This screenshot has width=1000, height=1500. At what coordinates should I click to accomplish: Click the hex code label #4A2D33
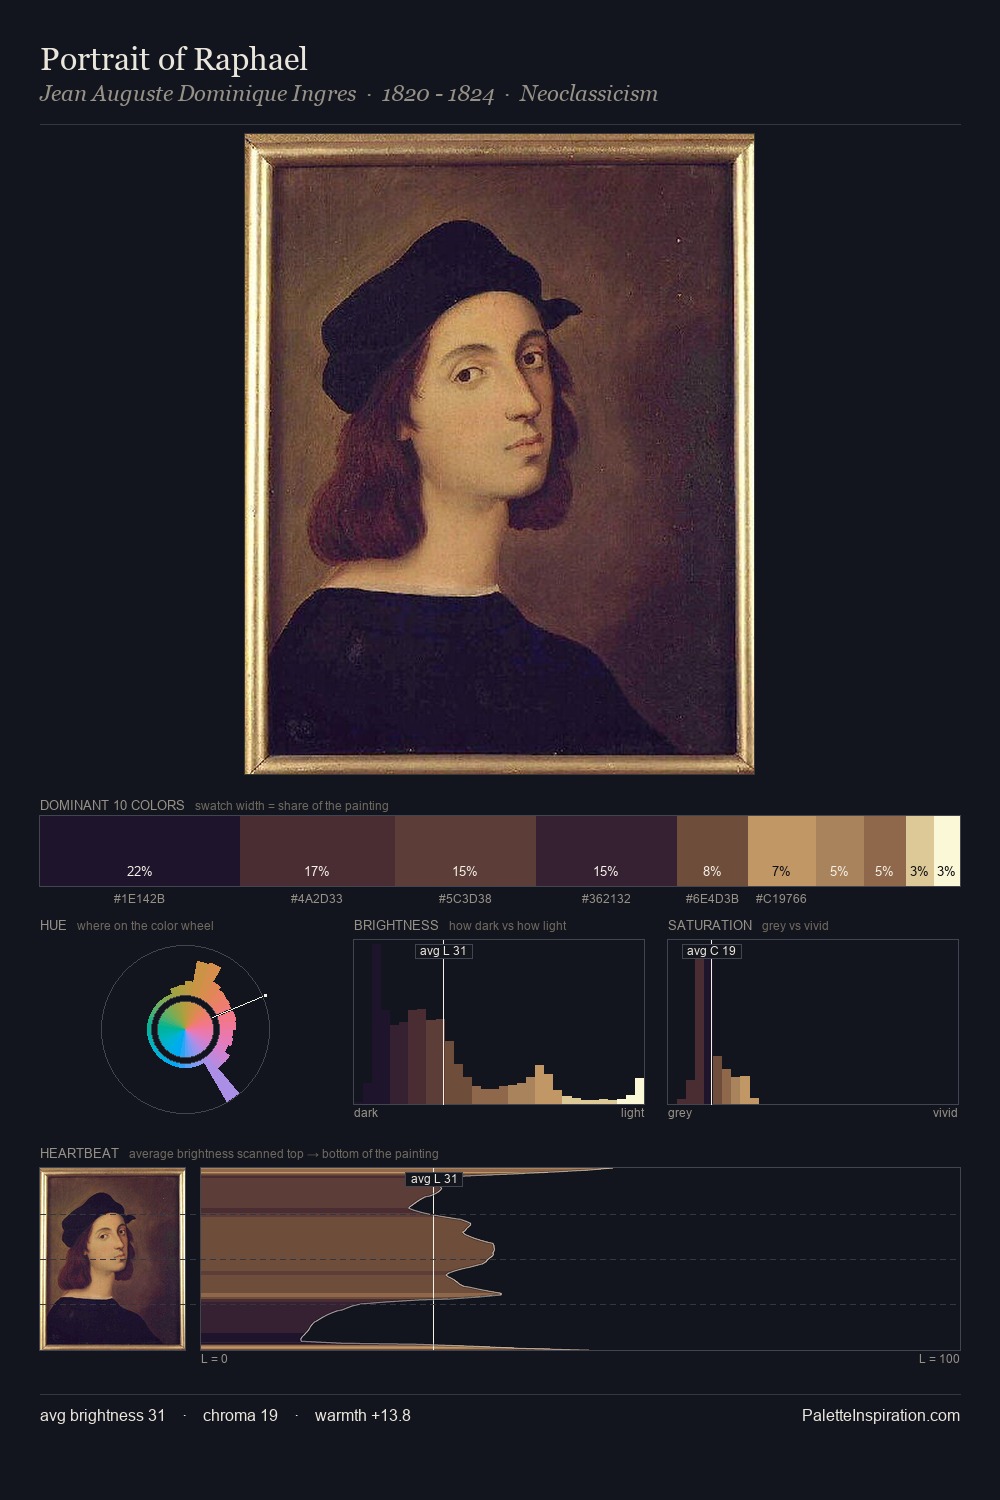[x=317, y=899]
